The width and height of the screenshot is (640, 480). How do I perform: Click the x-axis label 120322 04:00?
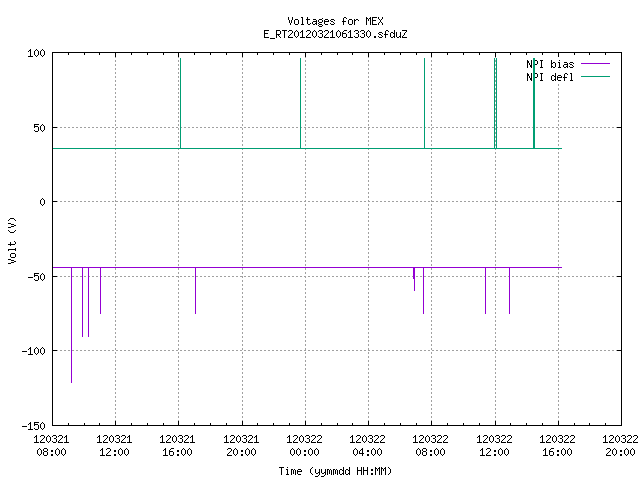[367, 446]
